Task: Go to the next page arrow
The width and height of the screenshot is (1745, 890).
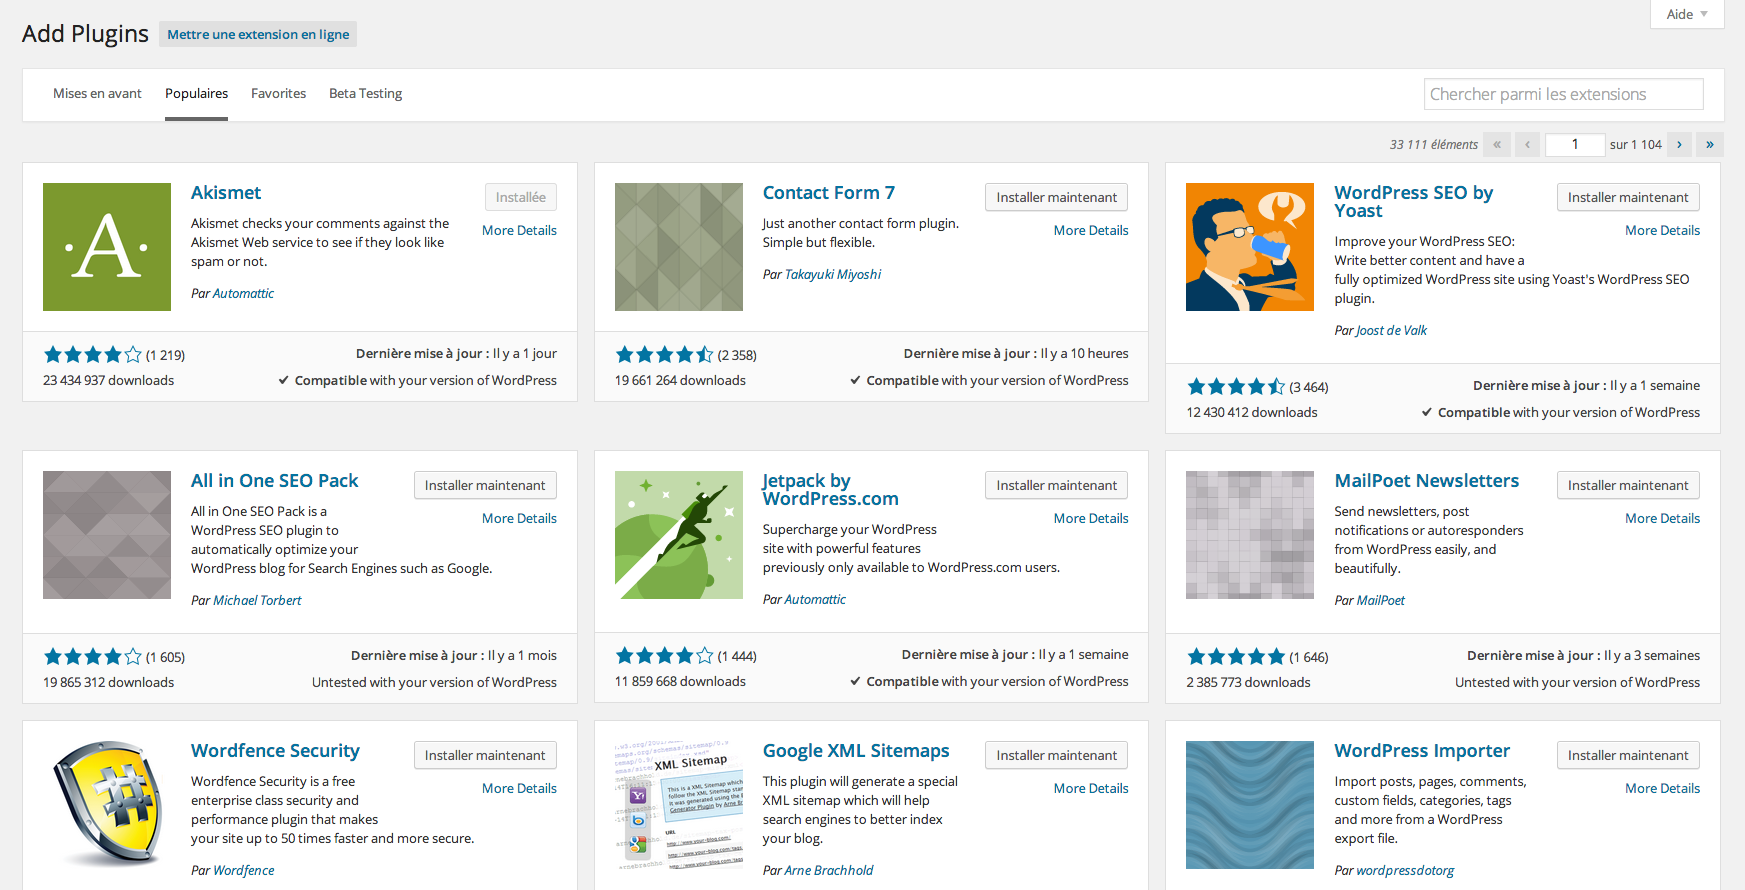Action: (x=1680, y=145)
